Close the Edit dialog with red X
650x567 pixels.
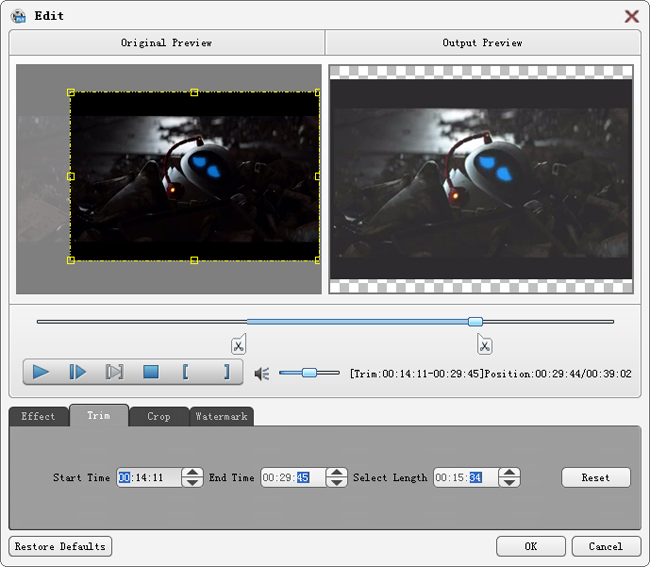pos(631,17)
